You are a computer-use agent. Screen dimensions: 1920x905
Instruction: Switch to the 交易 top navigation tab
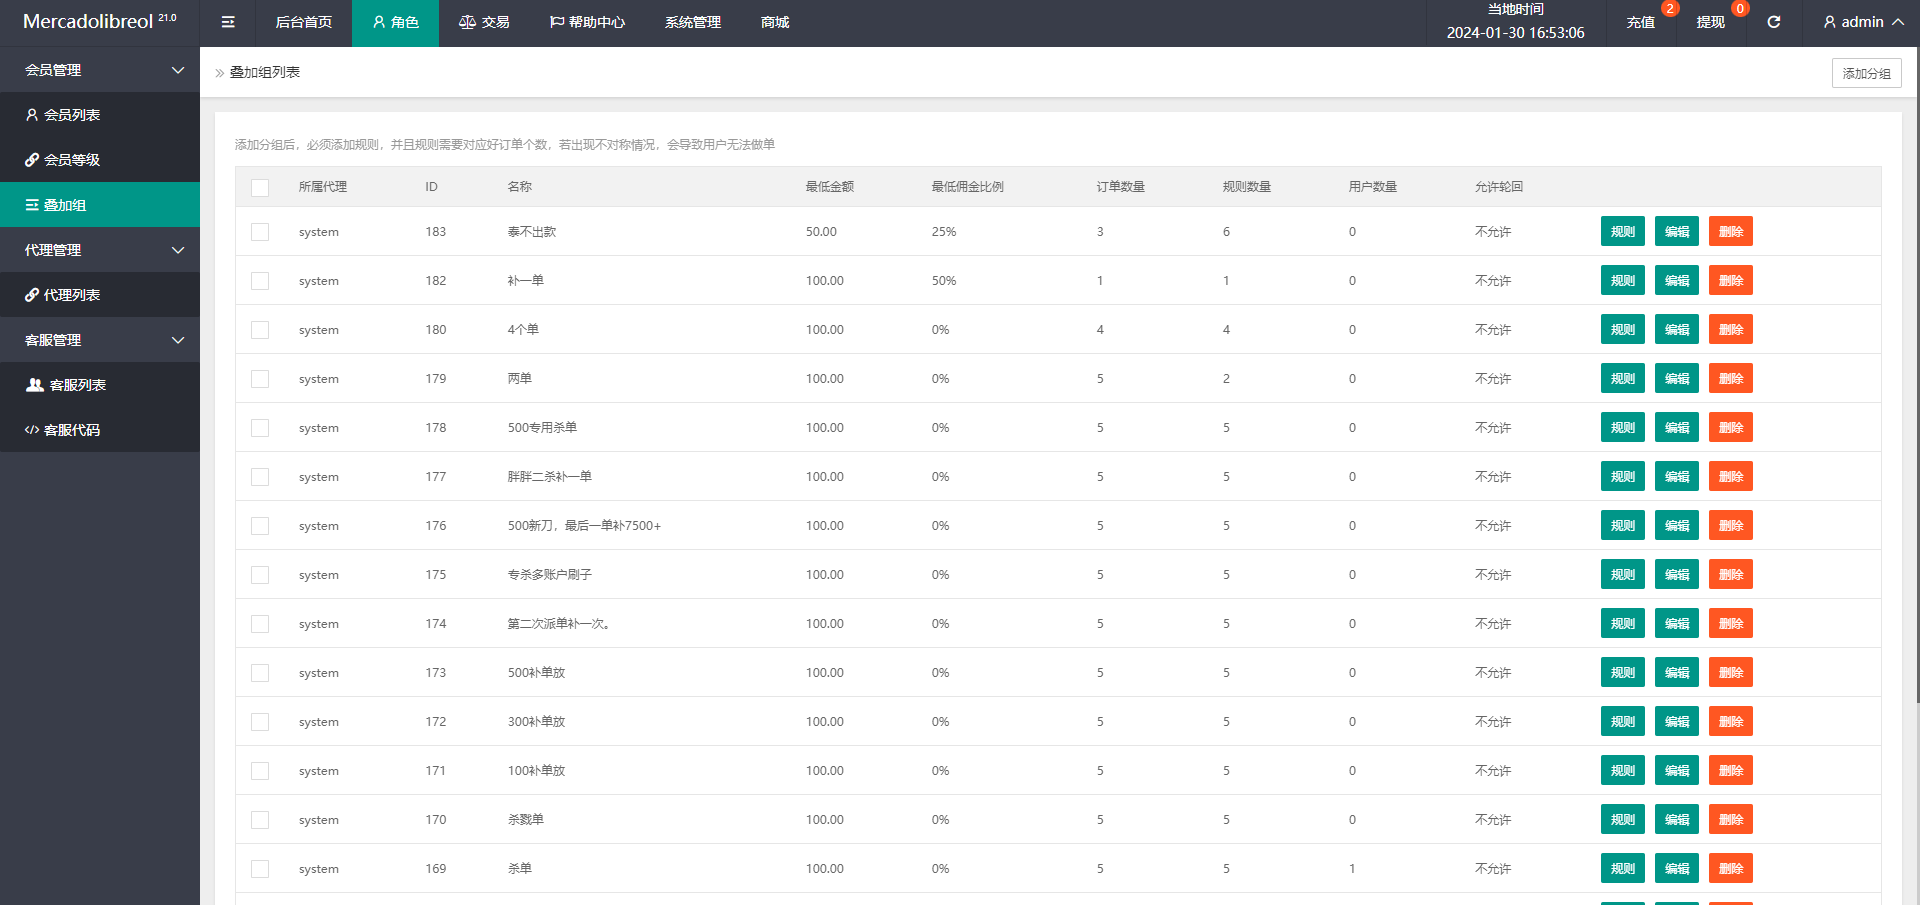(484, 22)
